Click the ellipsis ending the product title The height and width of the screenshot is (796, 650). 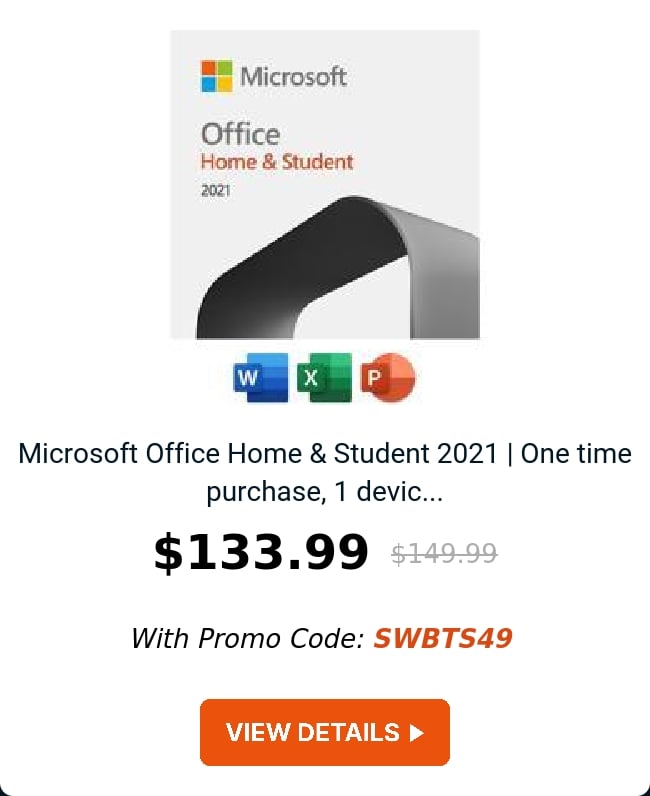pos(432,492)
